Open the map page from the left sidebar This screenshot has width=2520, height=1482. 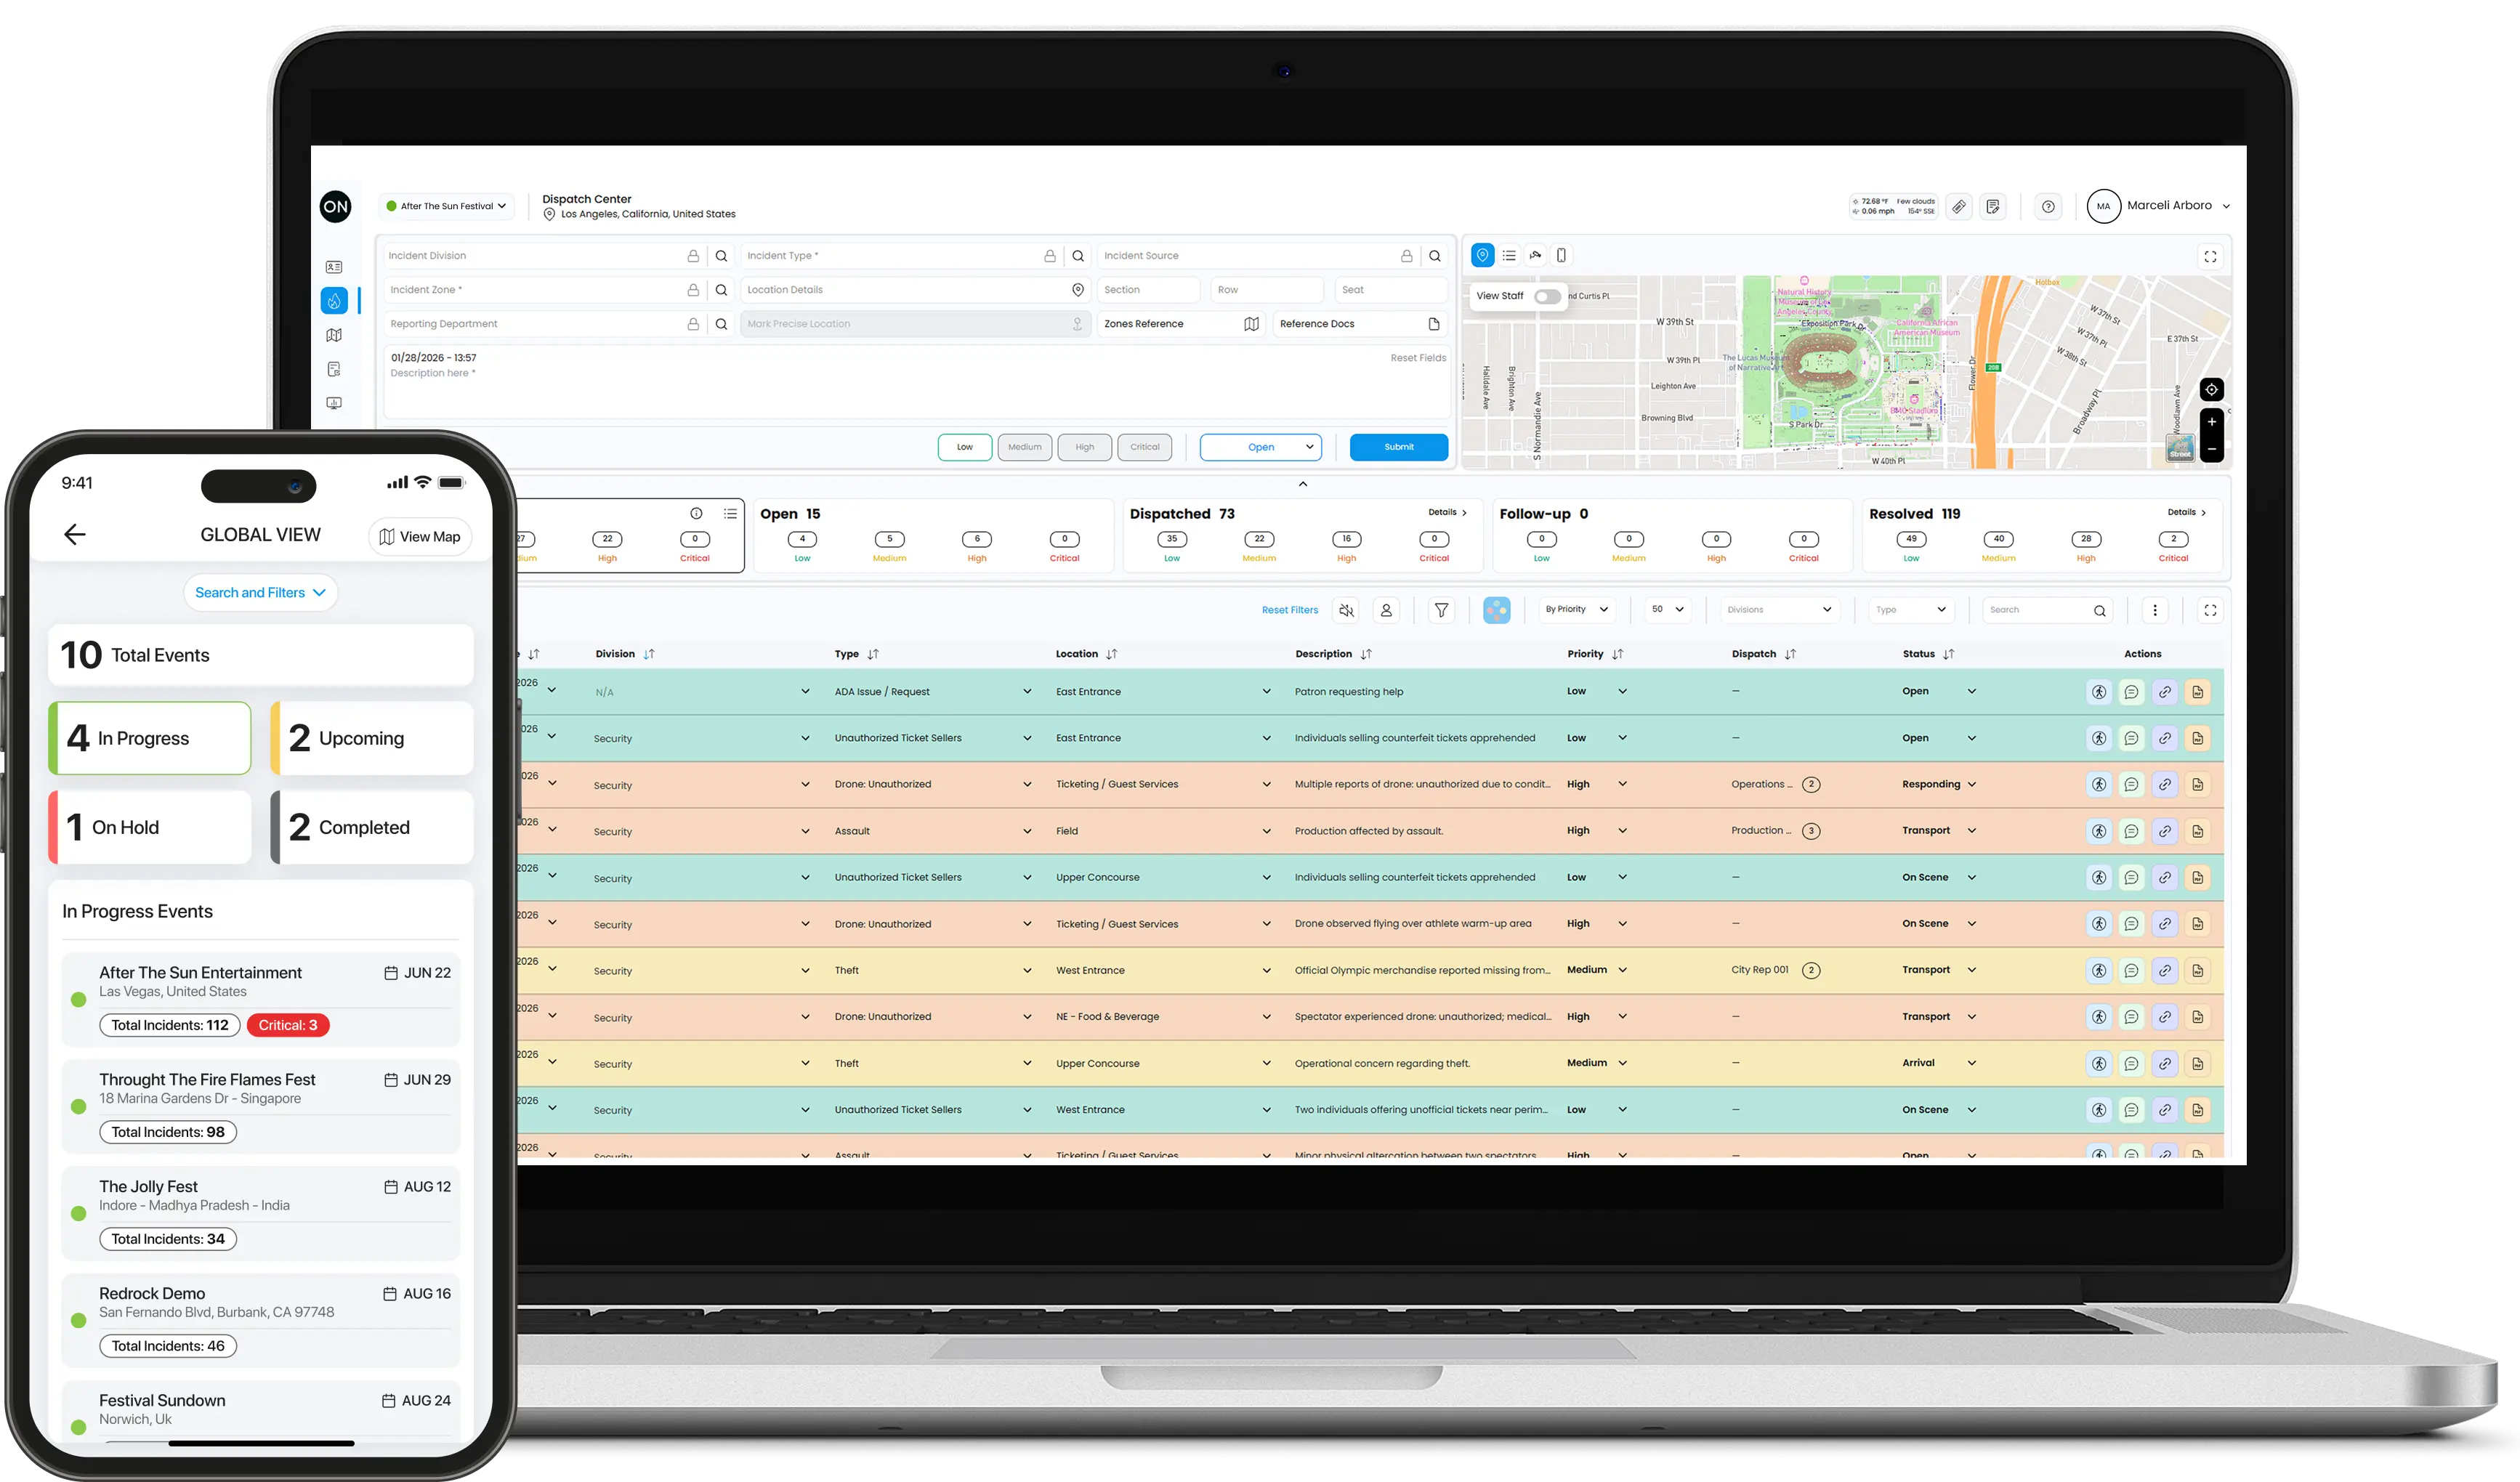coord(334,335)
